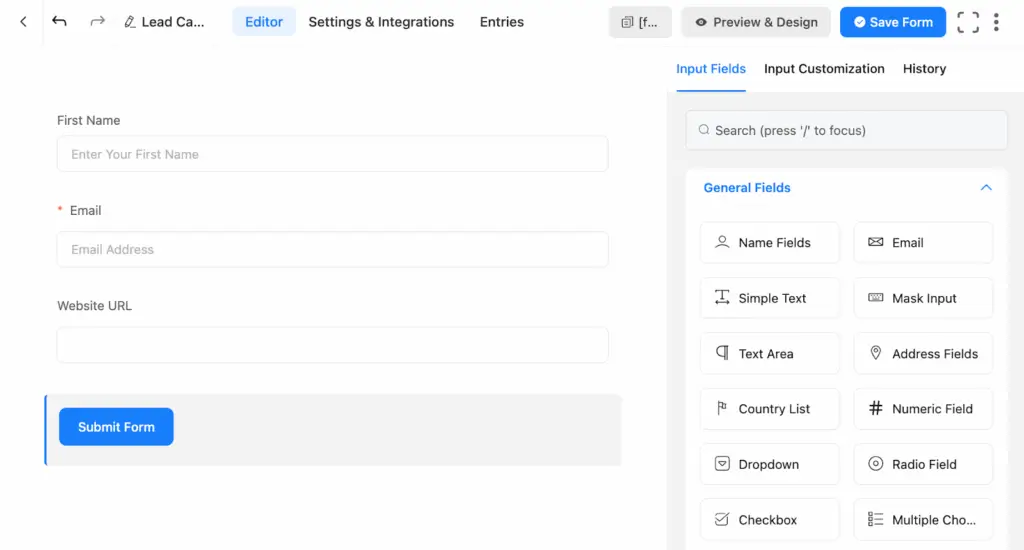Toggle fullscreen editor mode
Image resolution: width=1024 pixels, height=550 pixels.
pyautogui.click(x=968, y=22)
